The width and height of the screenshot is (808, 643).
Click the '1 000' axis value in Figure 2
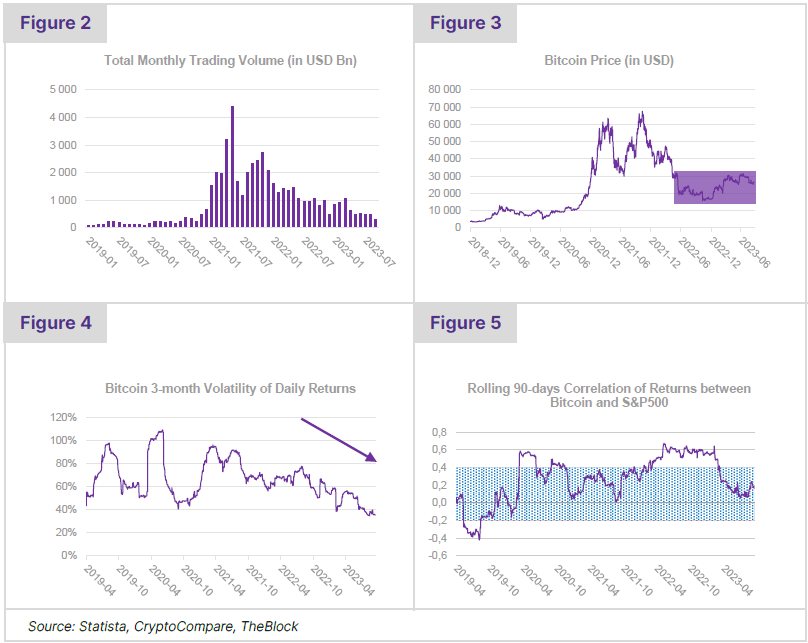(x=63, y=200)
